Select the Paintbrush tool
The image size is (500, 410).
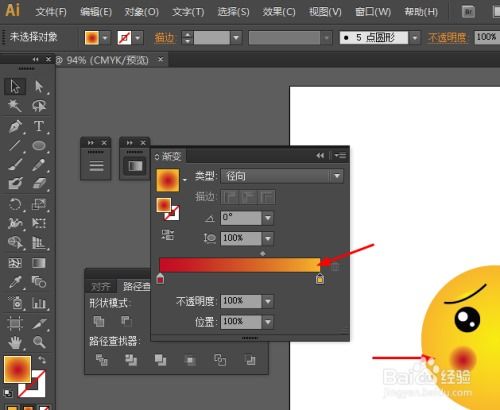coord(15,165)
